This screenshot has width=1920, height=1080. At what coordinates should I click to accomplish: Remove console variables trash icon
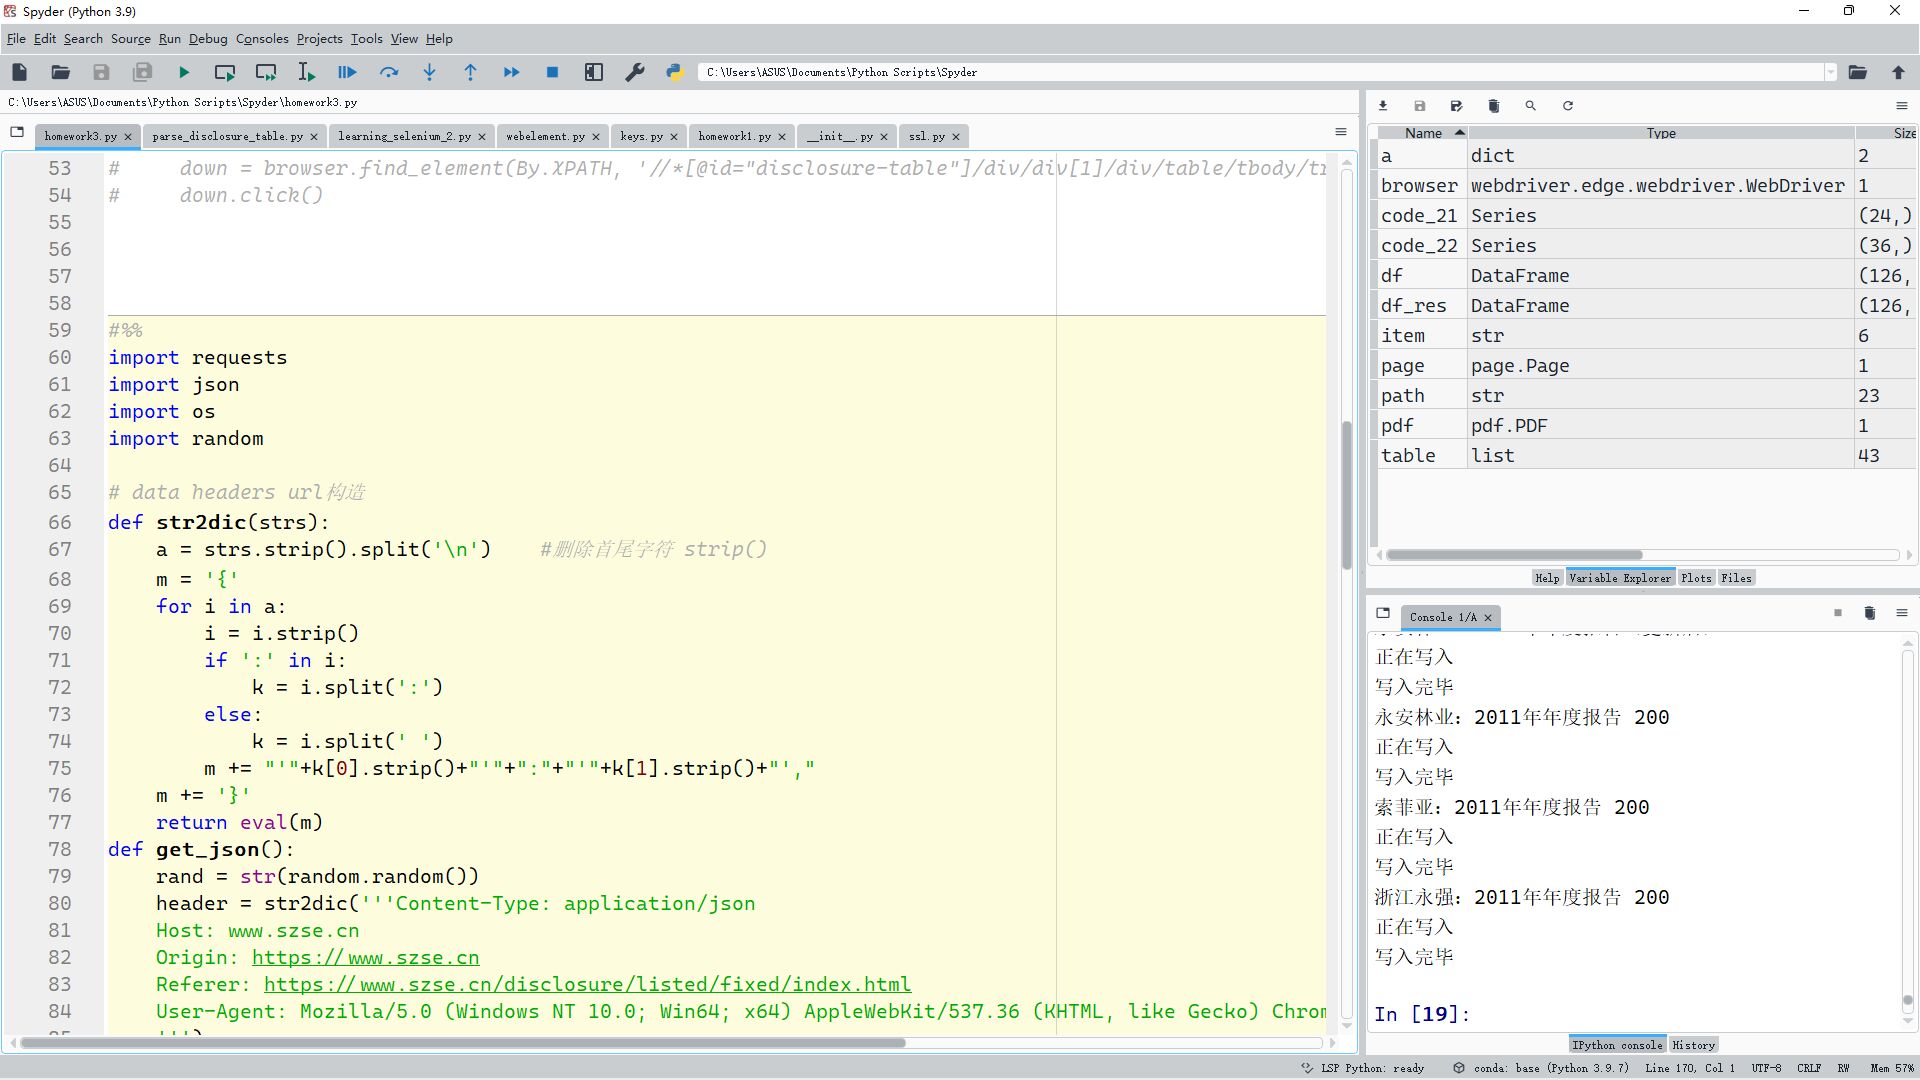pyautogui.click(x=1869, y=613)
